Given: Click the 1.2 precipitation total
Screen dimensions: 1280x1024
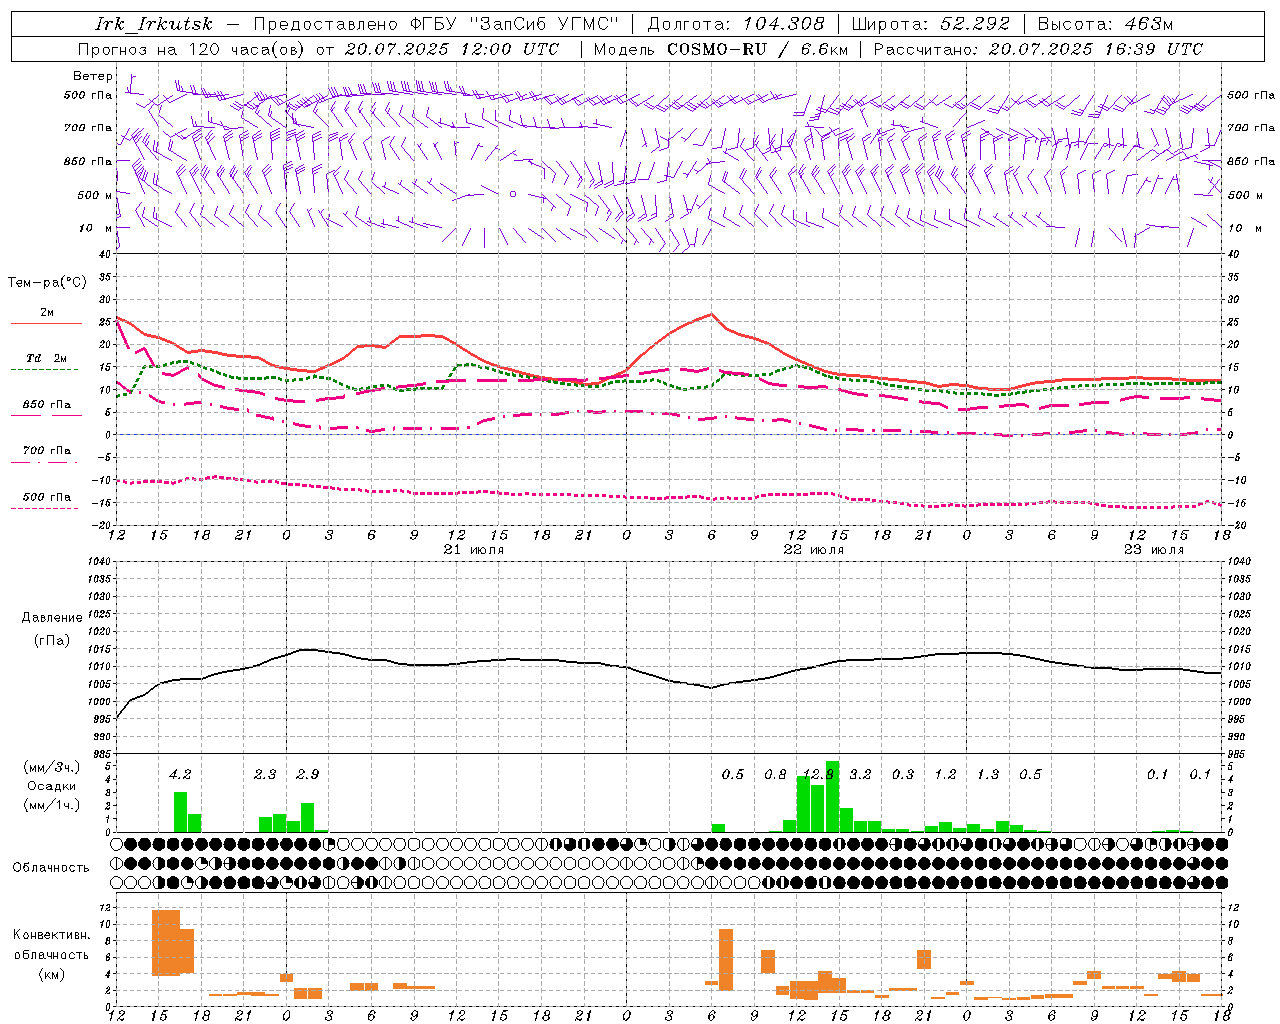Looking at the screenshot, I should click(x=945, y=774).
